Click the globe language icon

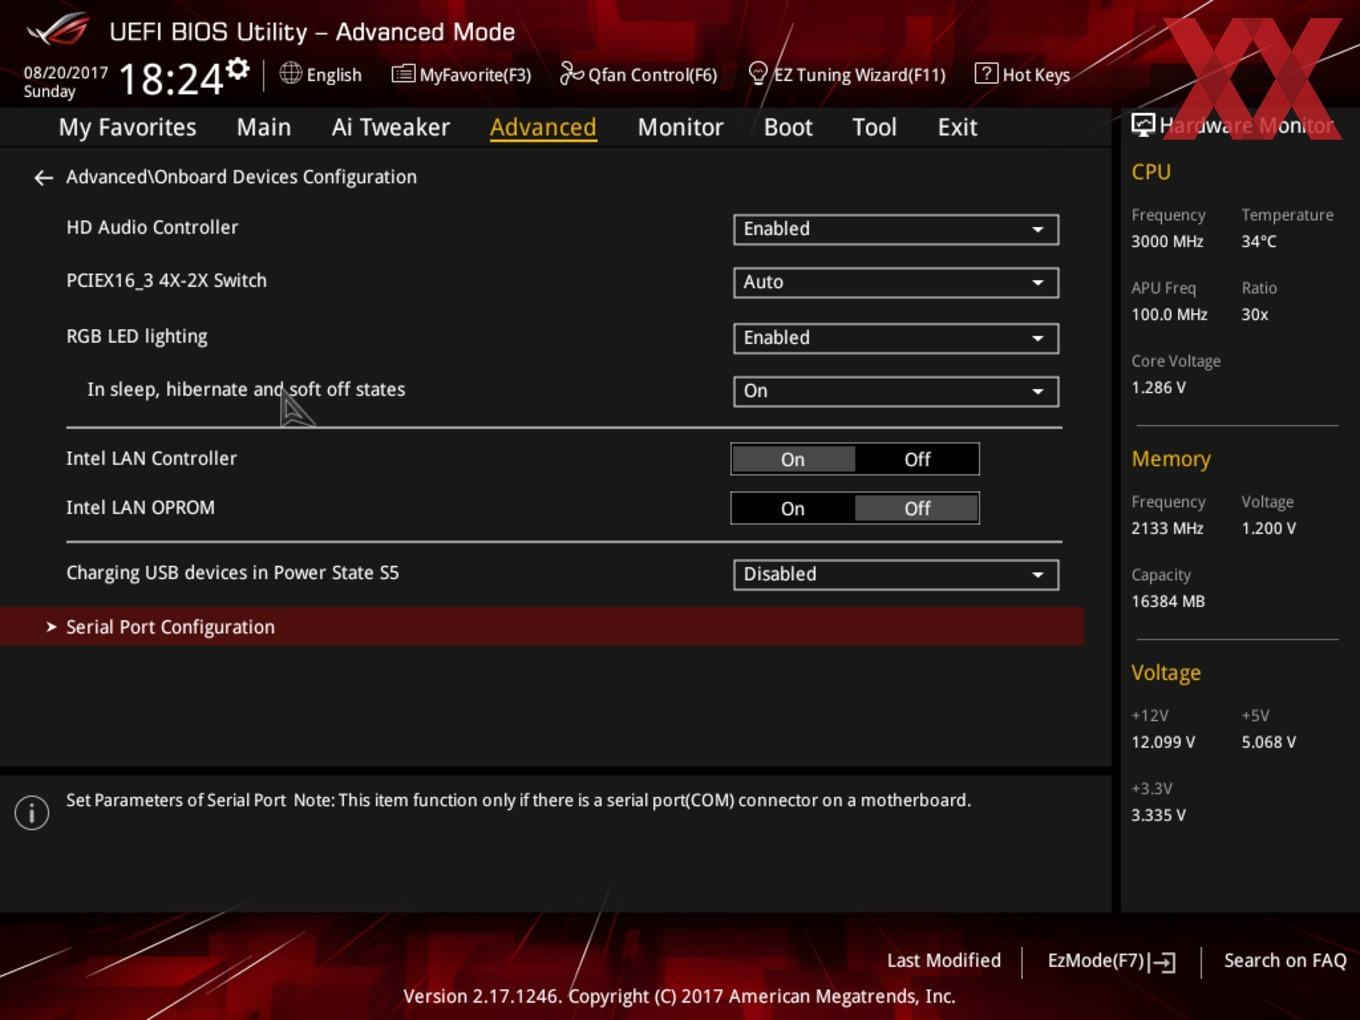point(290,73)
